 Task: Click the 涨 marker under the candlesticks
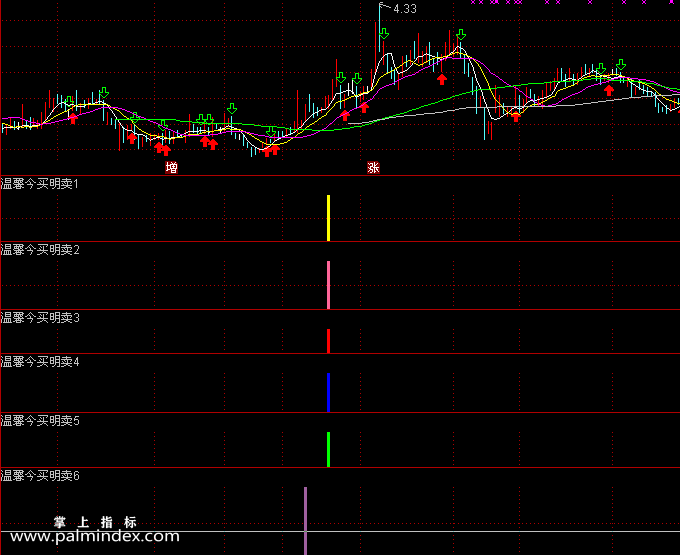pyautogui.click(x=373, y=167)
